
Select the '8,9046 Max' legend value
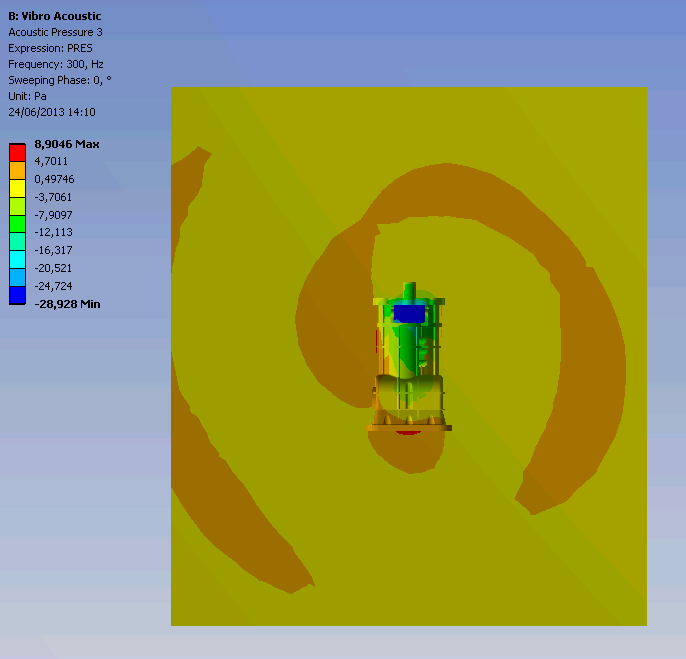67,144
